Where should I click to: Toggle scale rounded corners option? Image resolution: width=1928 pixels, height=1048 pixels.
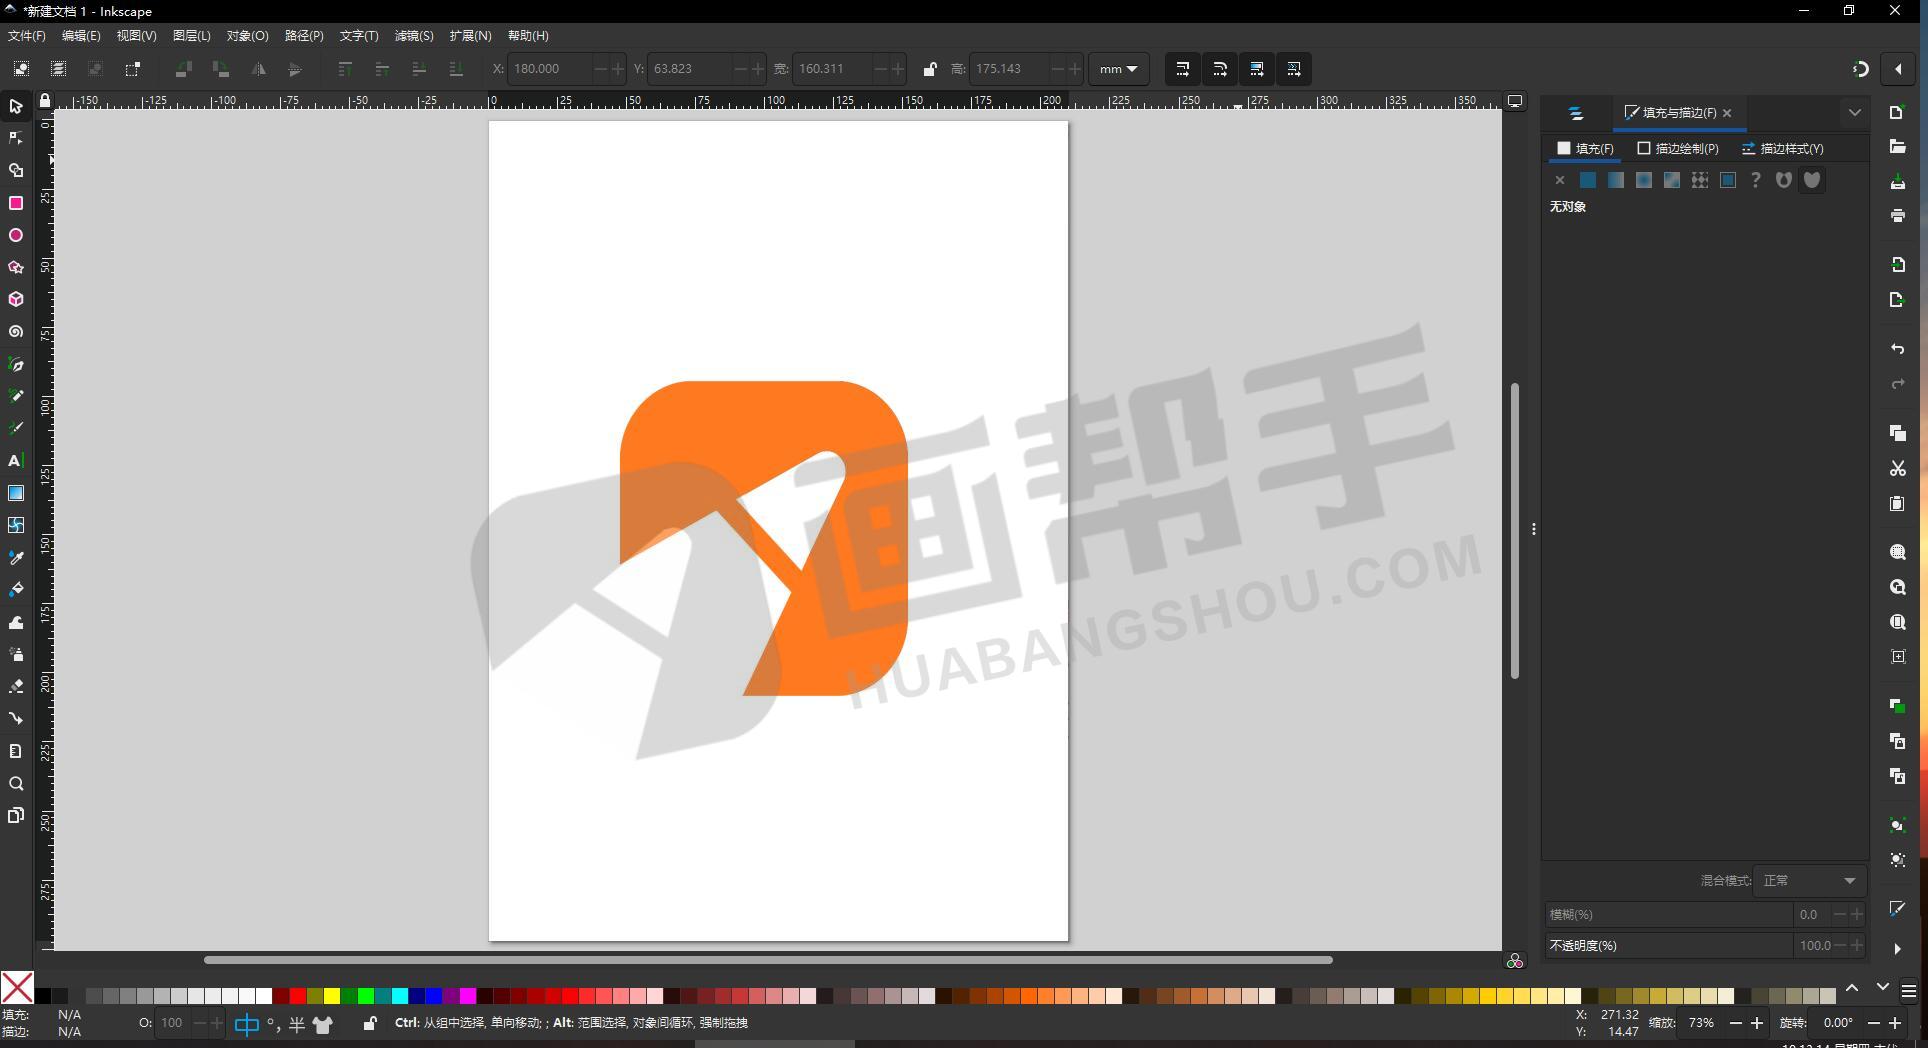point(1220,69)
